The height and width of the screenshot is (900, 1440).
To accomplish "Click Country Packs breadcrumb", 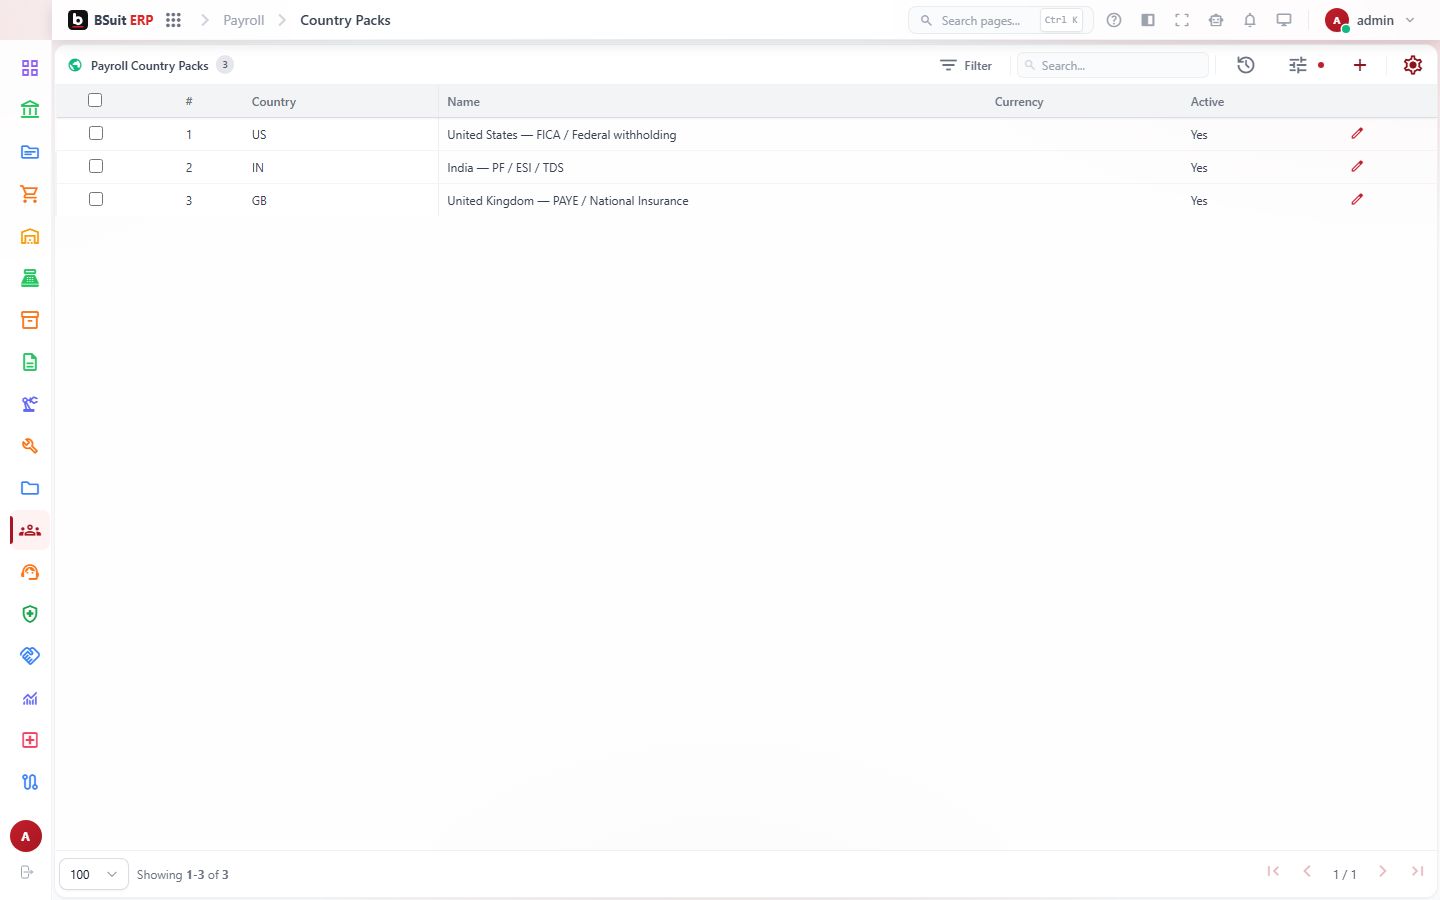I will pos(345,20).
